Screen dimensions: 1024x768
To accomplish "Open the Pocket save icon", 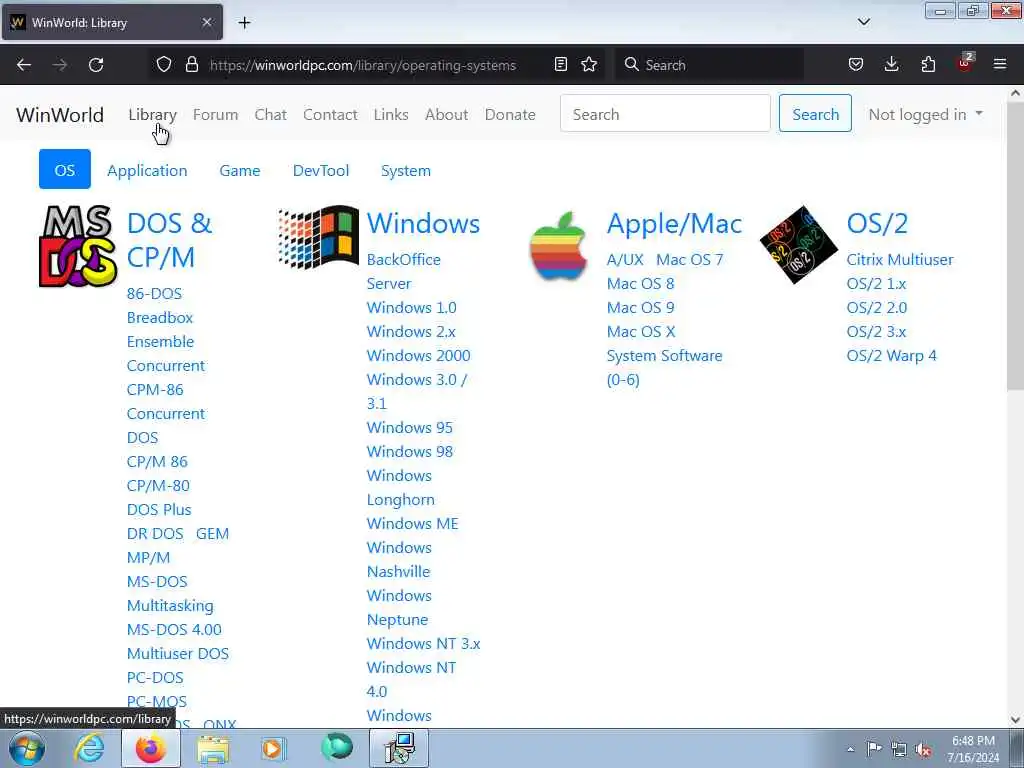I will coord(856,64).
